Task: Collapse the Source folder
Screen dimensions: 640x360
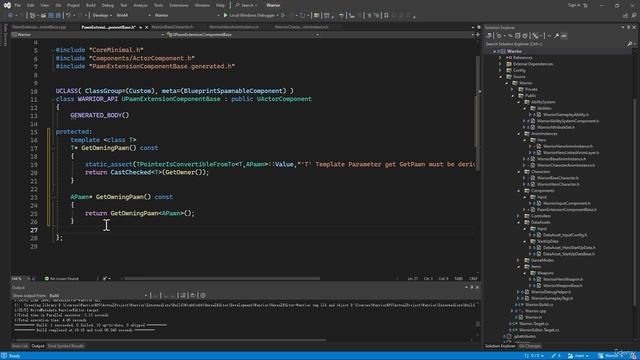Action: click(x=500, y=77)
